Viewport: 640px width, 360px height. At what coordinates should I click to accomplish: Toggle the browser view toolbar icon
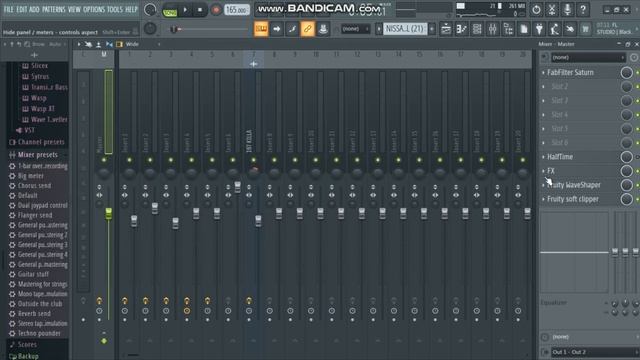(x=508, y=29)
